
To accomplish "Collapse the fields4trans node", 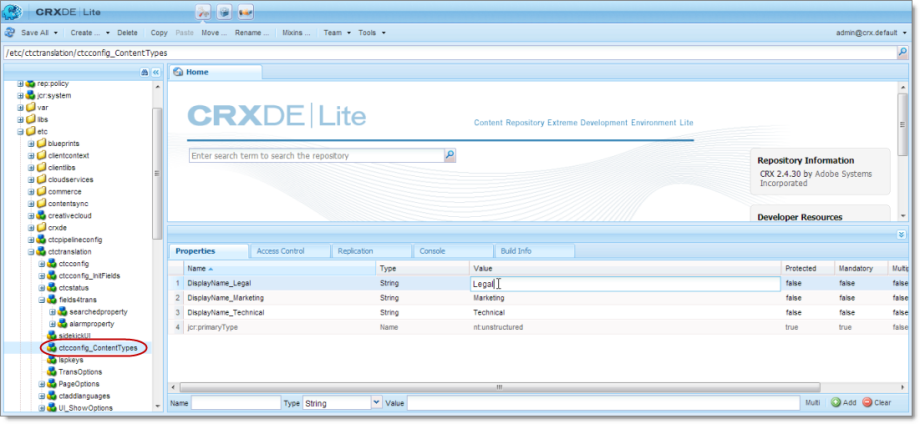I will click(x=42, y=300).
